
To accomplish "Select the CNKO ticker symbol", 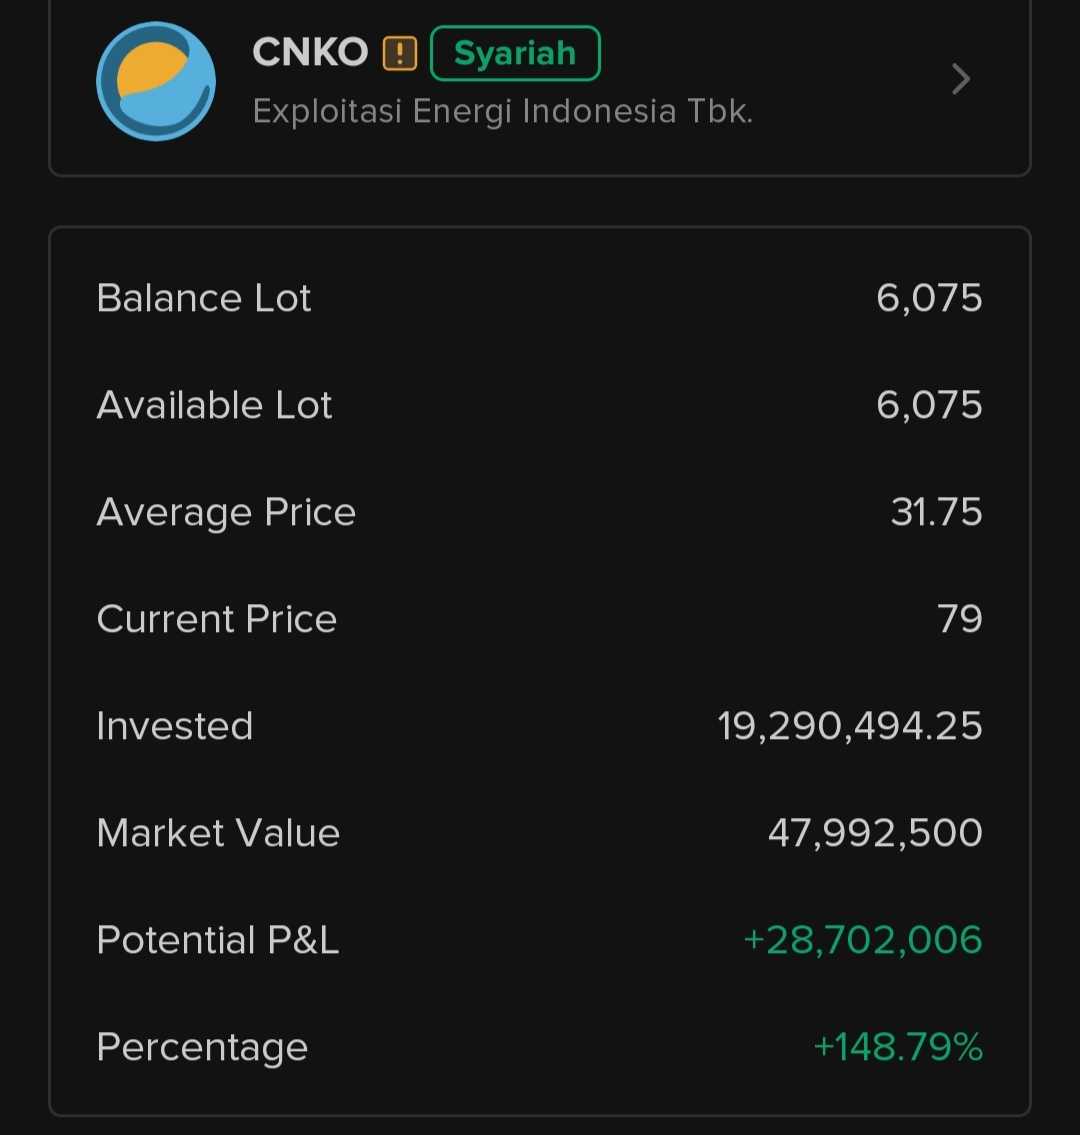I will (x=310, y=53).
